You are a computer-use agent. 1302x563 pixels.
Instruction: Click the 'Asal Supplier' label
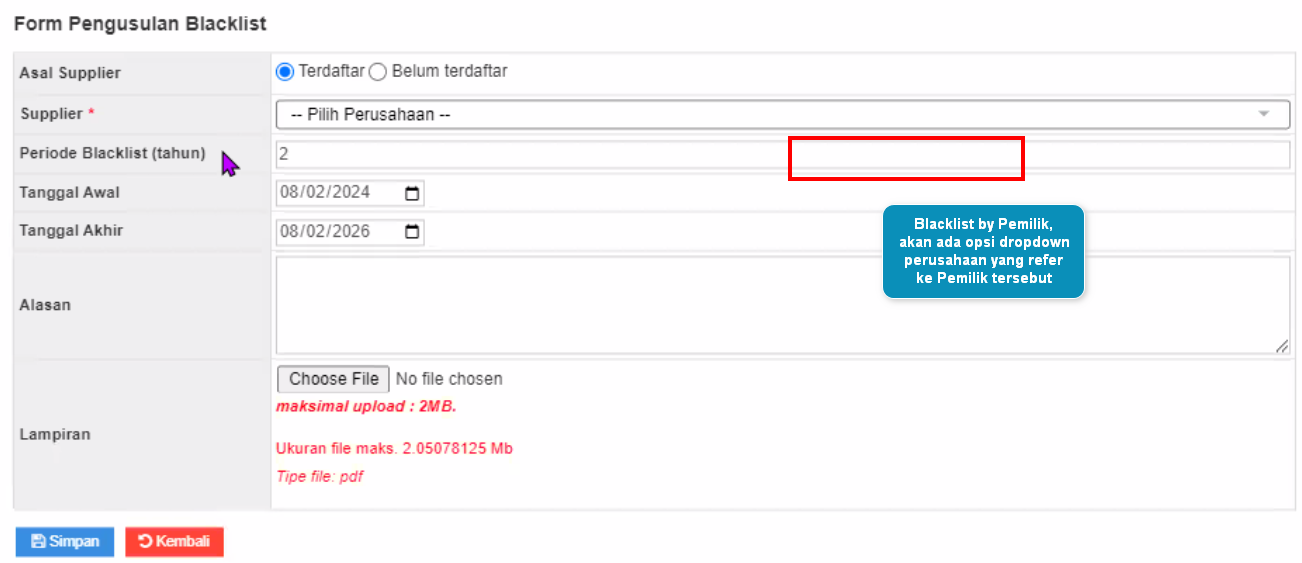[x=70, y=73]
